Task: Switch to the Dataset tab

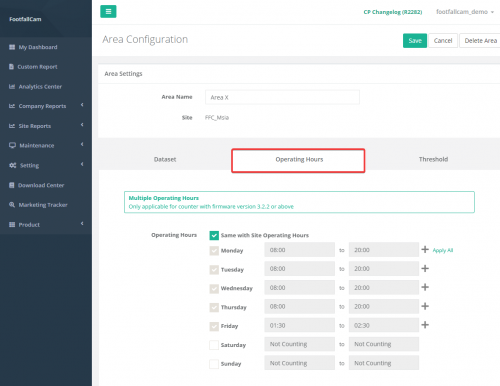Action: click(x=165, y=159)
